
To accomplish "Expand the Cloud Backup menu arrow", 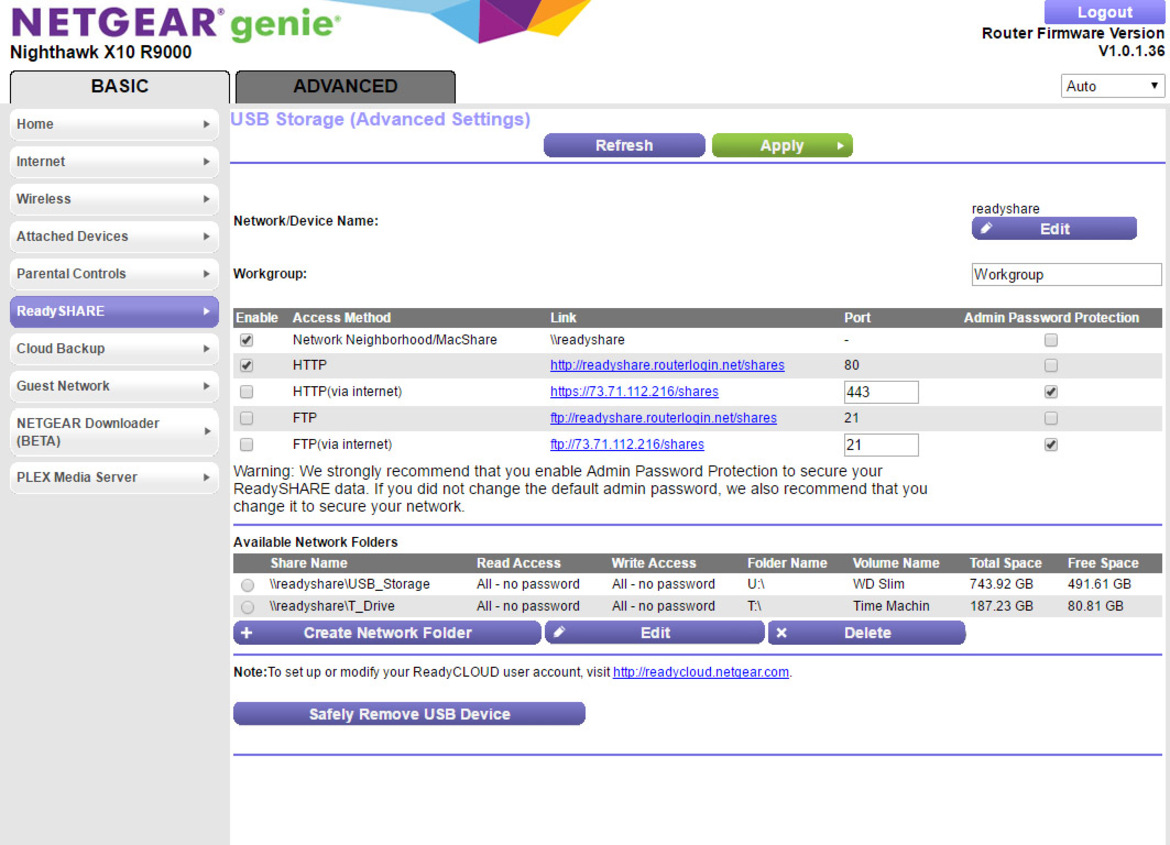I will (x=207, y=349).
